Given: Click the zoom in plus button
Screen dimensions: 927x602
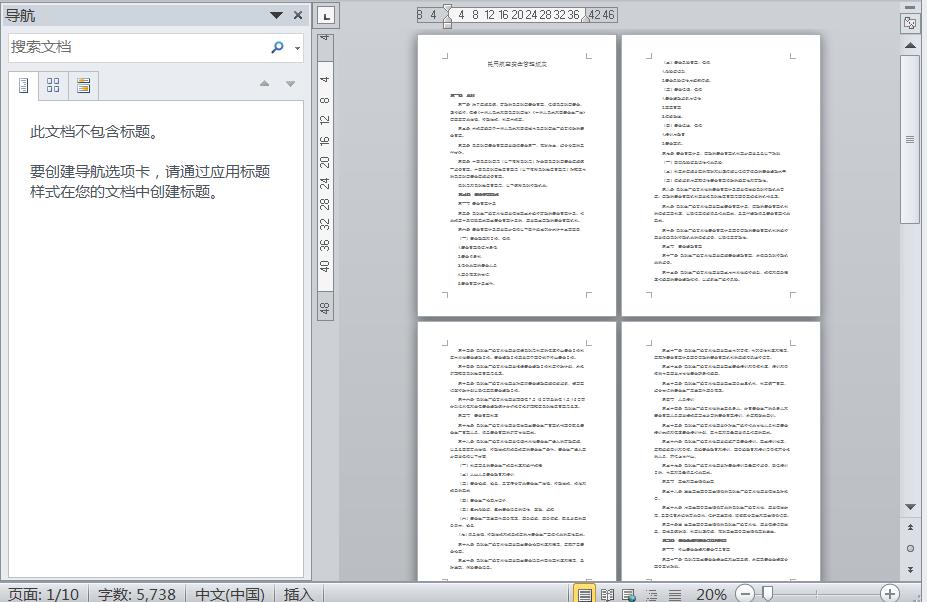Looking at the screenshot, I should click(x=889, y=594).
